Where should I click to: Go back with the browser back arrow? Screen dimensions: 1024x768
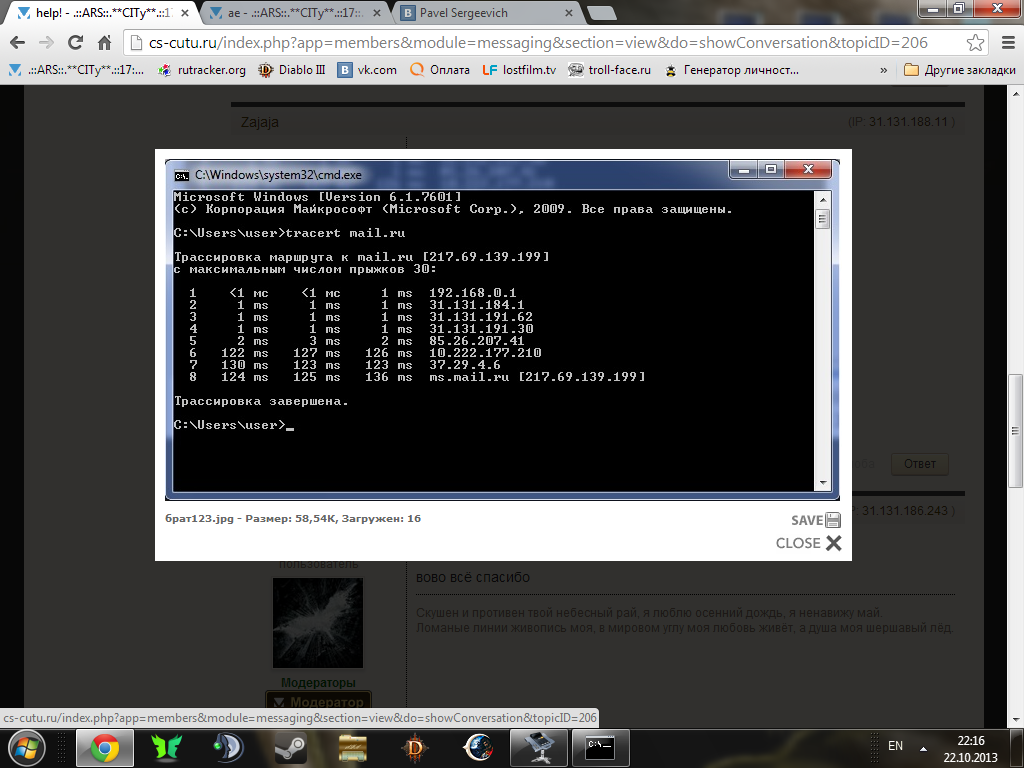pos(18,43)
